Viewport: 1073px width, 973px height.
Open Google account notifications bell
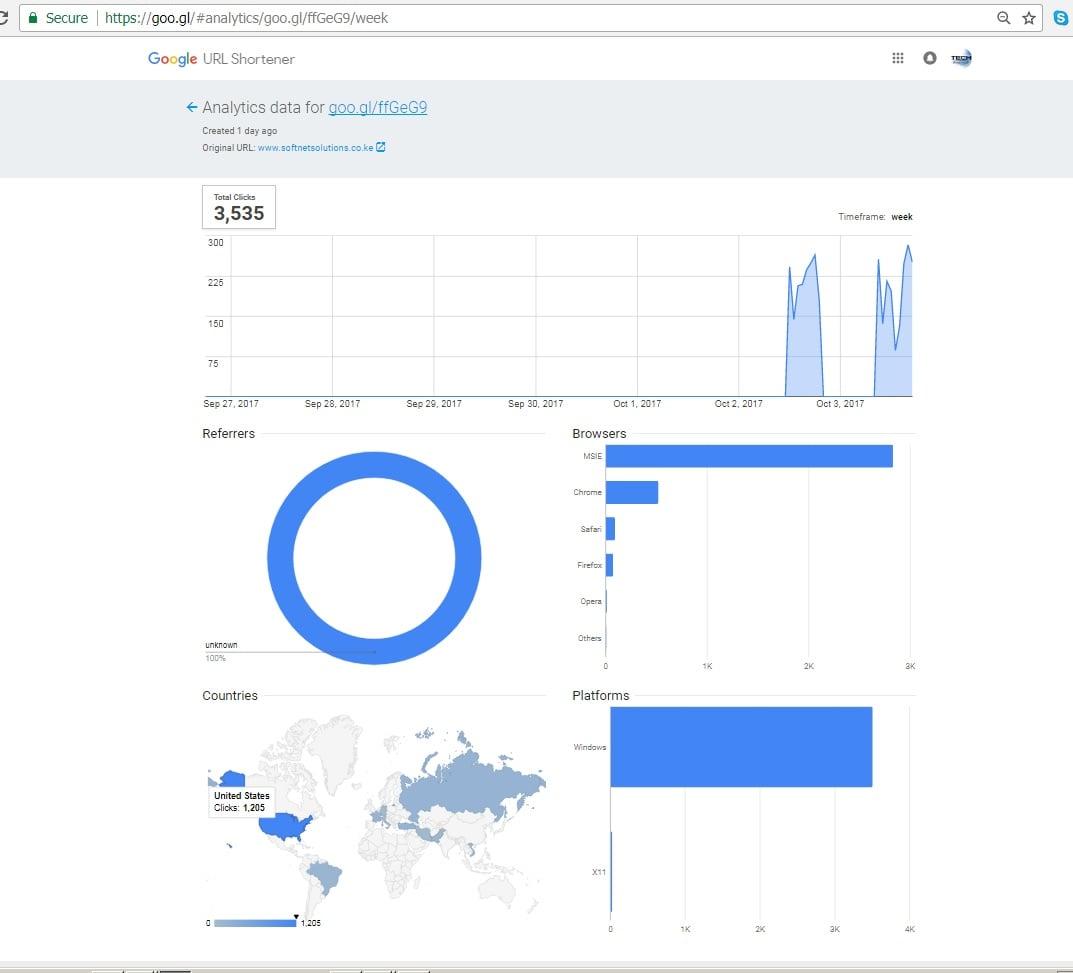(929, 59)
